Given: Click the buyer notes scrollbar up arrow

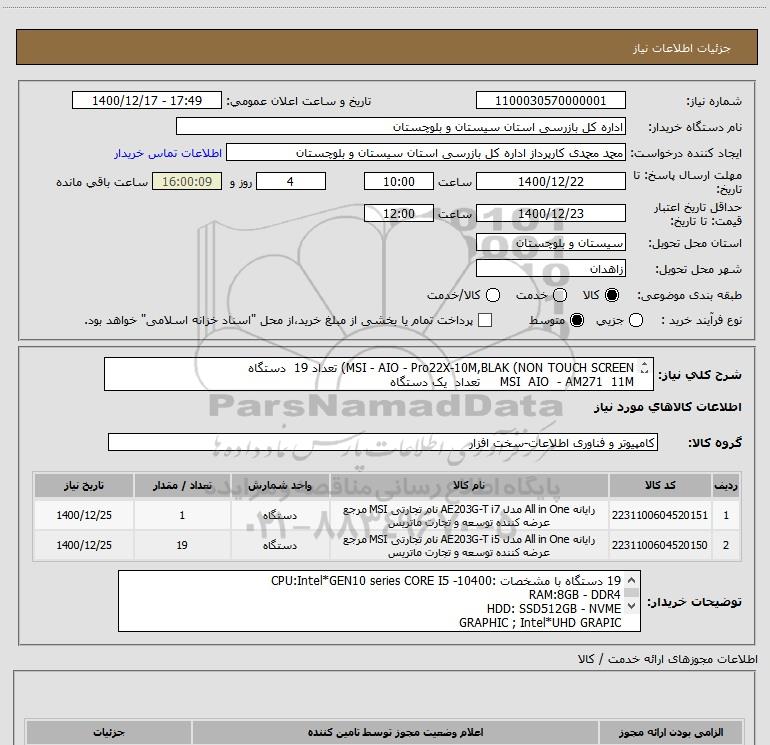Looking at the screenshot, I should (x=632, y=579).
